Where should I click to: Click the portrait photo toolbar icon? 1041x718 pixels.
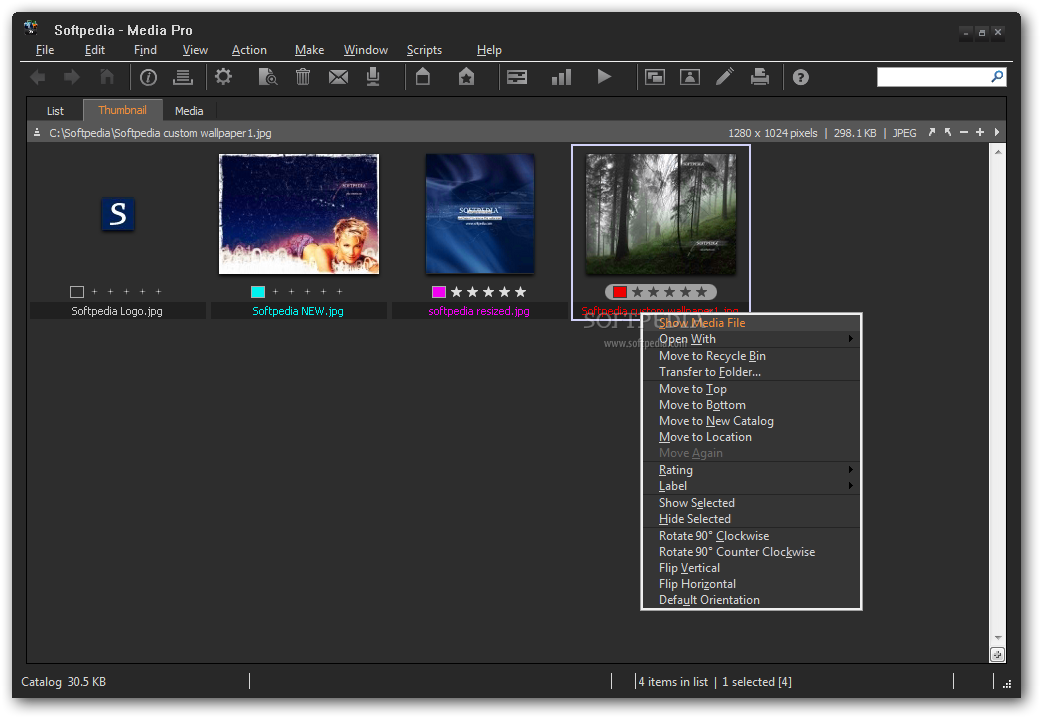[690, 77]
